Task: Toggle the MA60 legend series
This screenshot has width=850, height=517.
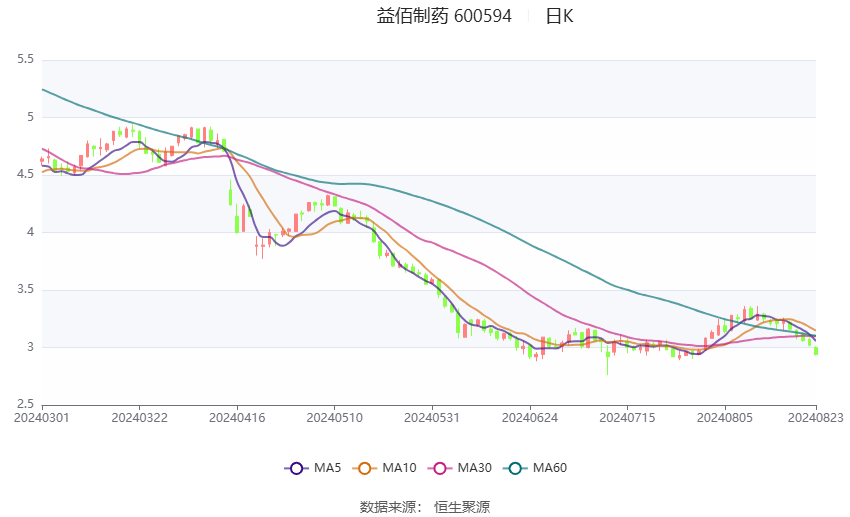Action: 535,468
